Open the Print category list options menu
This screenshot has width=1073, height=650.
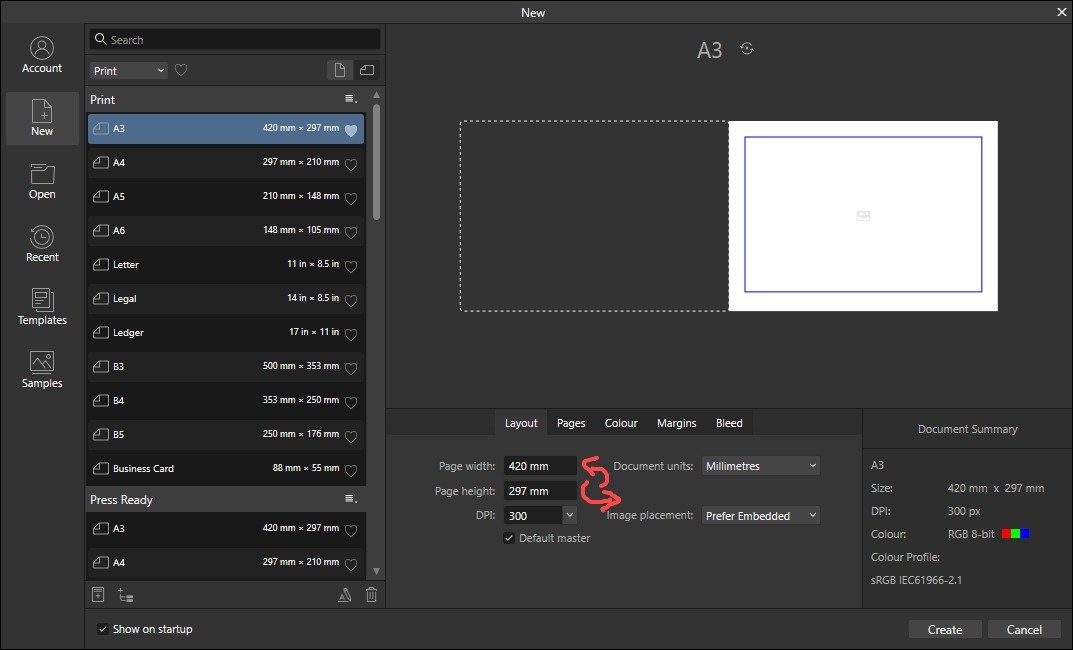click(350, 99)
